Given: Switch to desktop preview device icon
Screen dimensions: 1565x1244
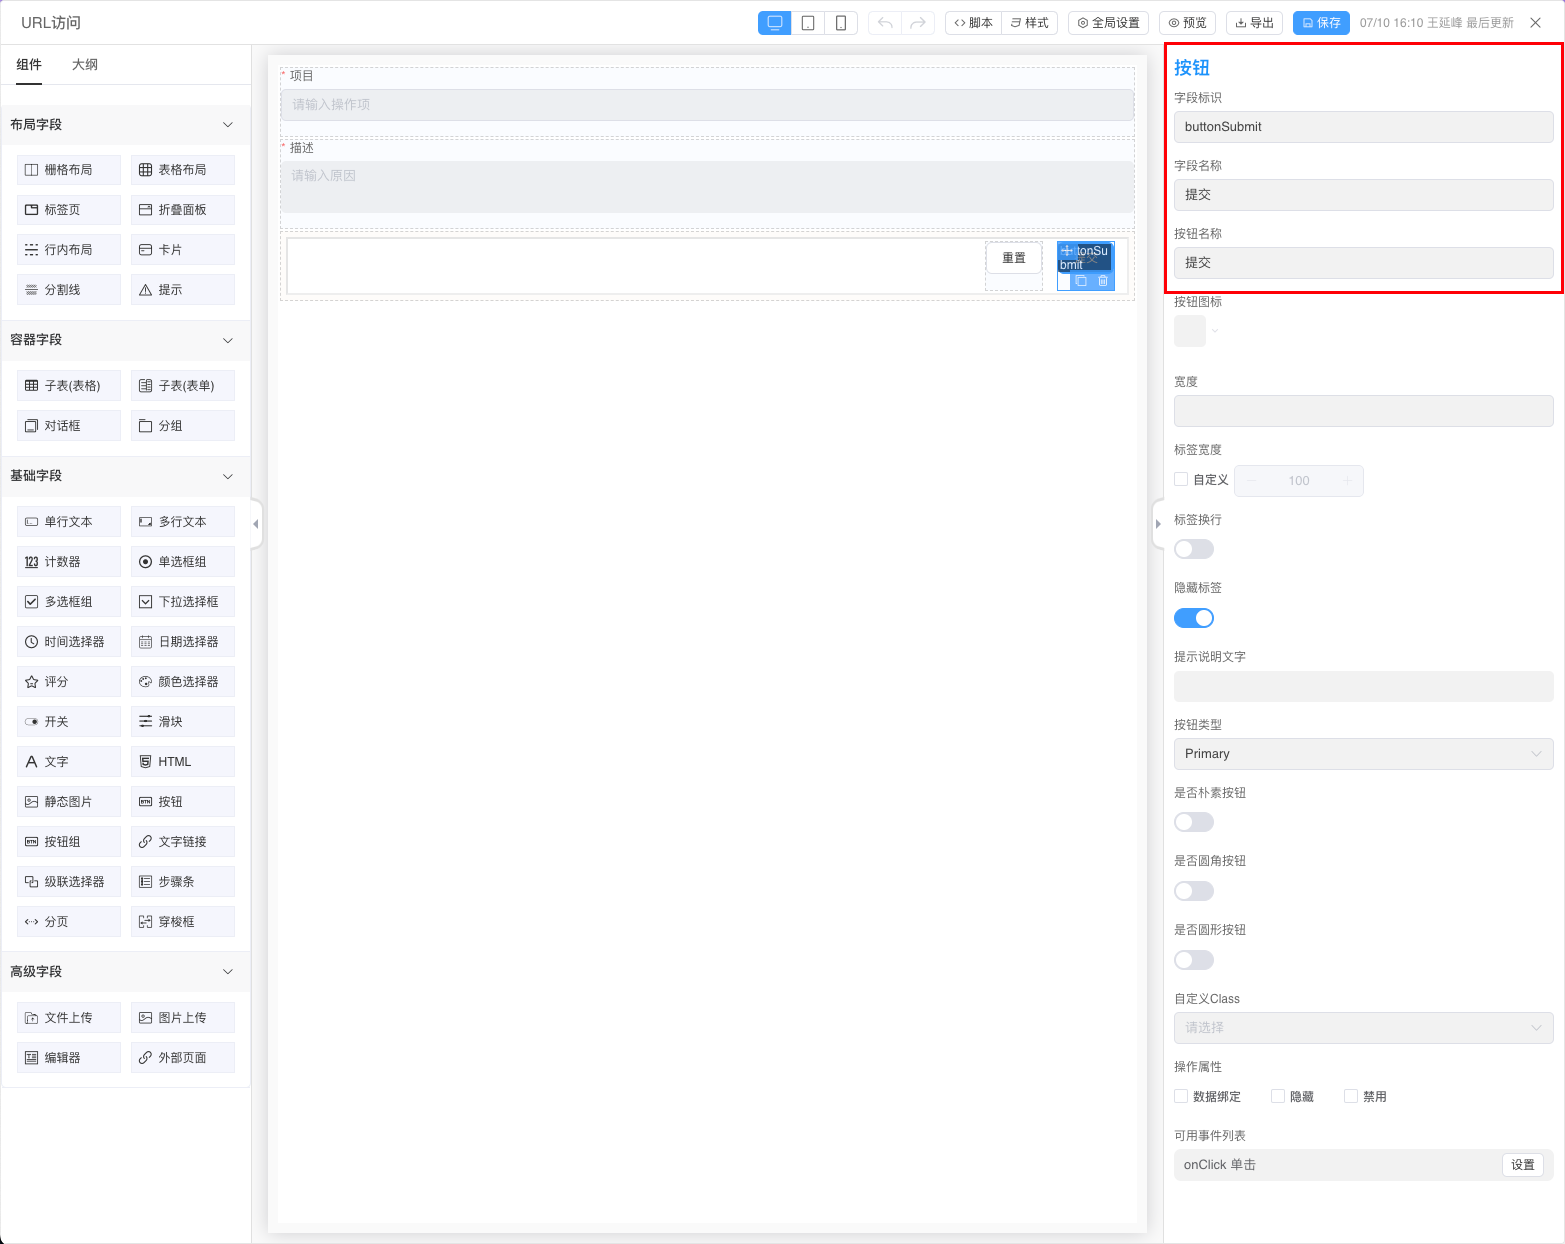Looking at the screenshot, I should click(774, 23).
